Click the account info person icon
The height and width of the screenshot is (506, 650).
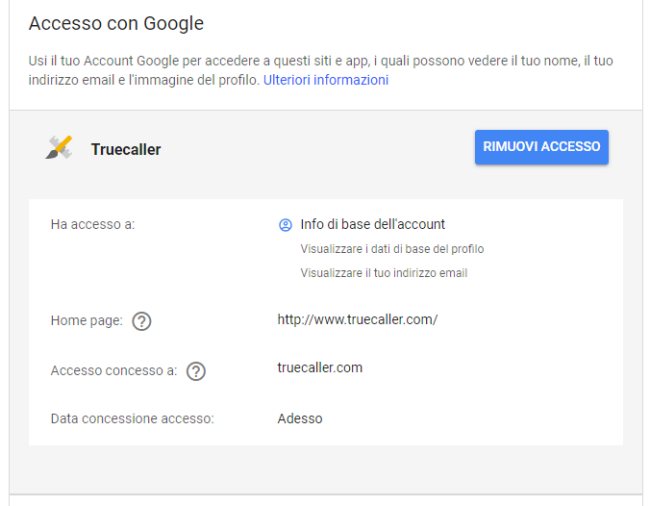point(285,225)
